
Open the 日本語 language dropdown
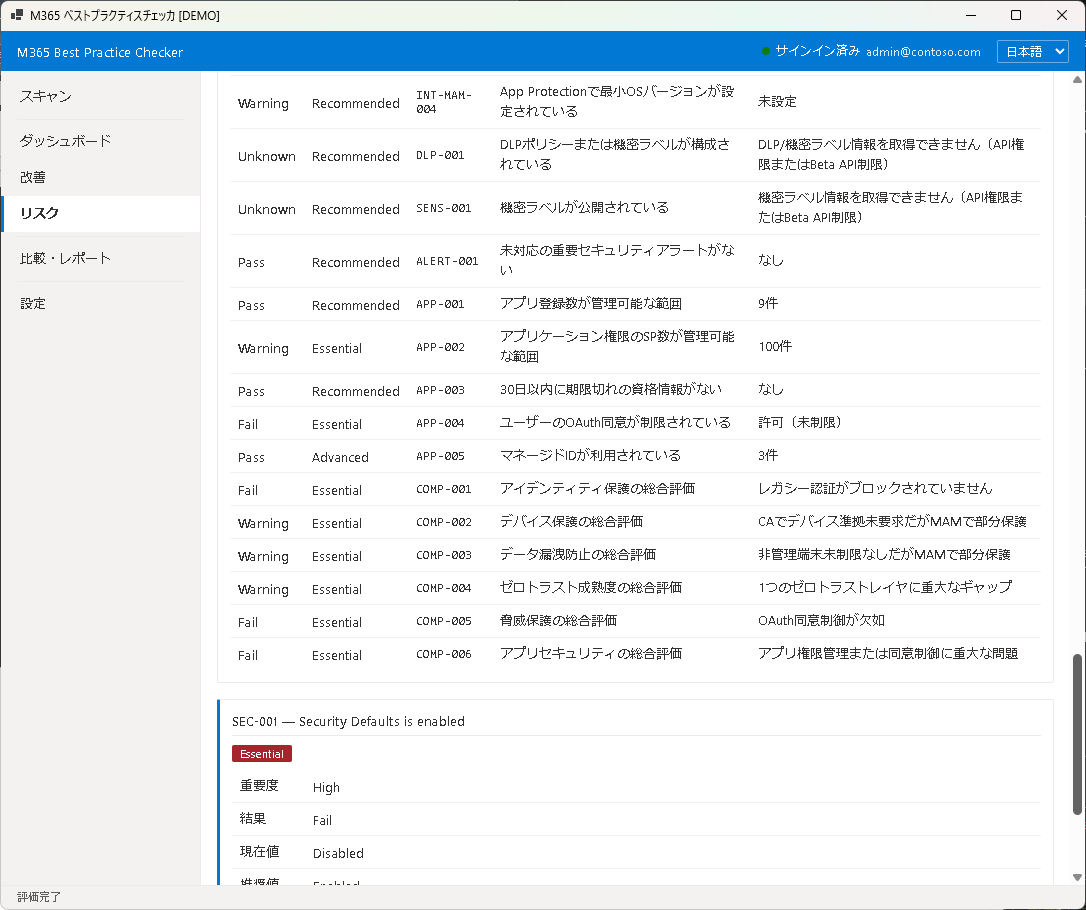click(x=1032, y=51)
